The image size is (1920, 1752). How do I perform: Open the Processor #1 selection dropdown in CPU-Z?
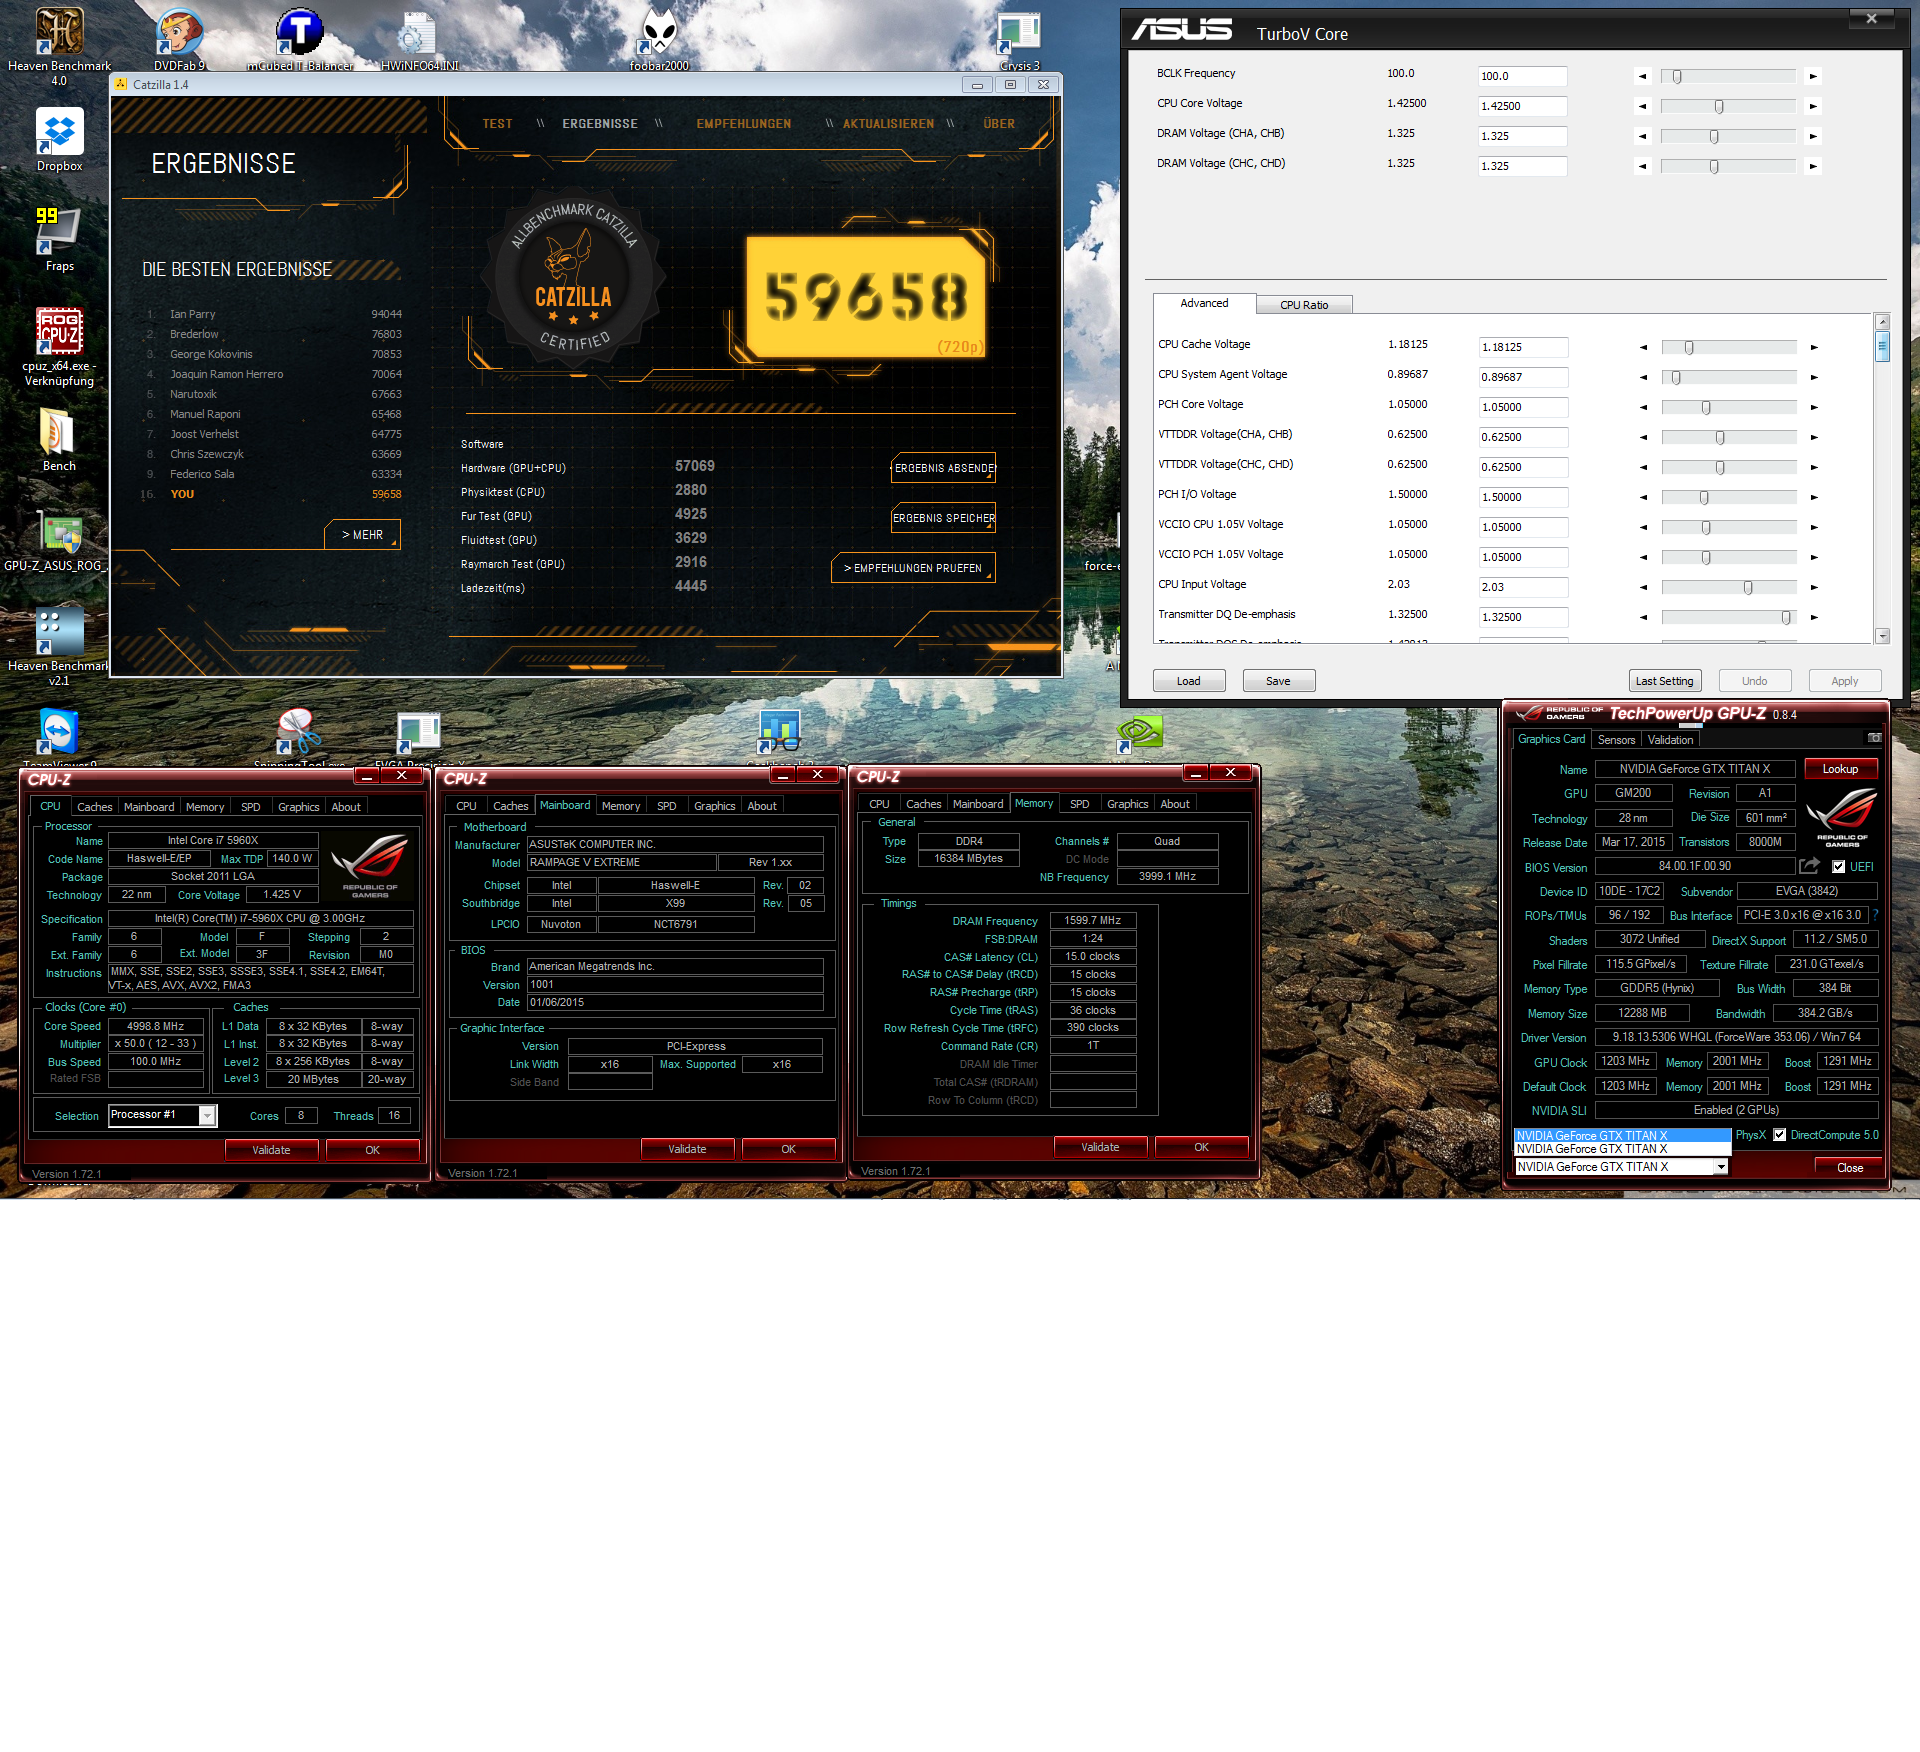(207, 1116)
